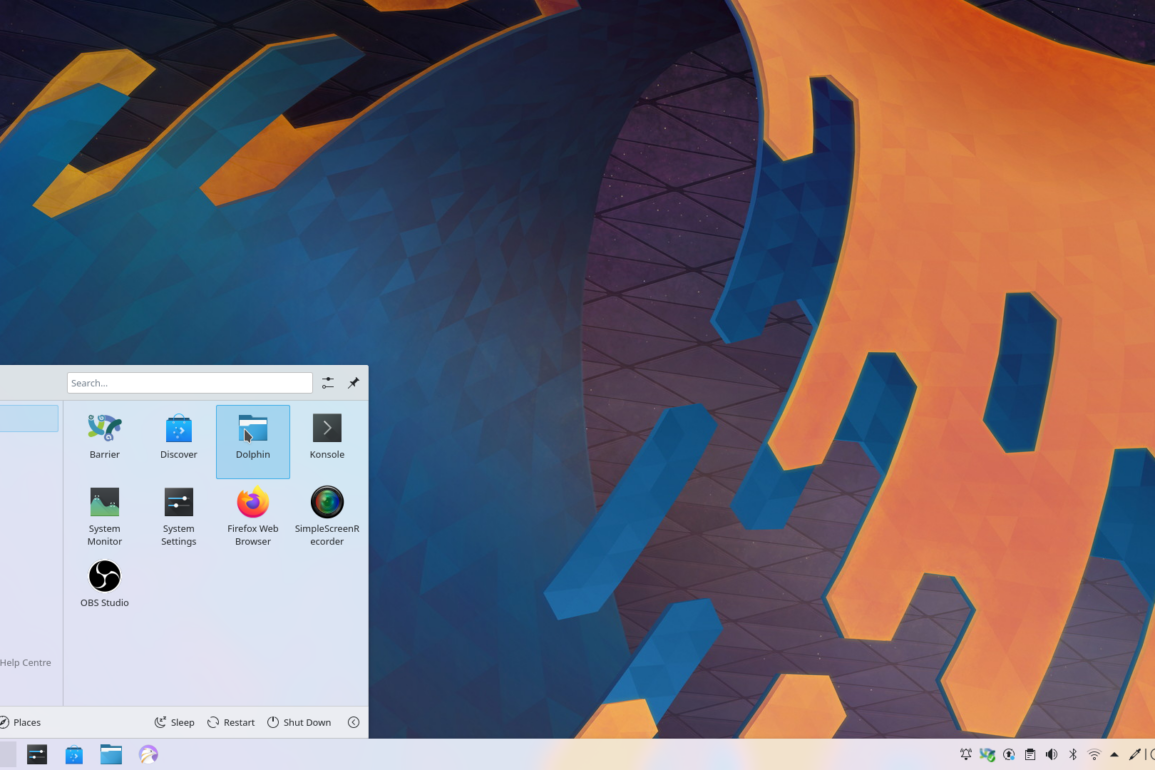Launch Firefox Web Browser
The width and height of the screenshot is (1155, 770).
252,515
